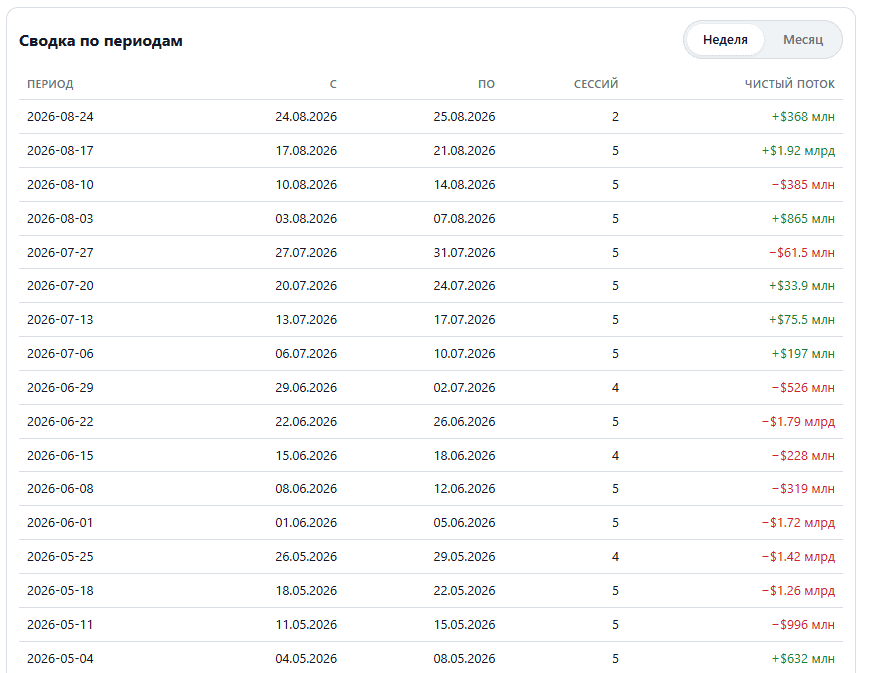The width and height of the screenshot is (873, 673).
Task: Click the +$75.5 млн net flow value
Action: pos(802,320)
